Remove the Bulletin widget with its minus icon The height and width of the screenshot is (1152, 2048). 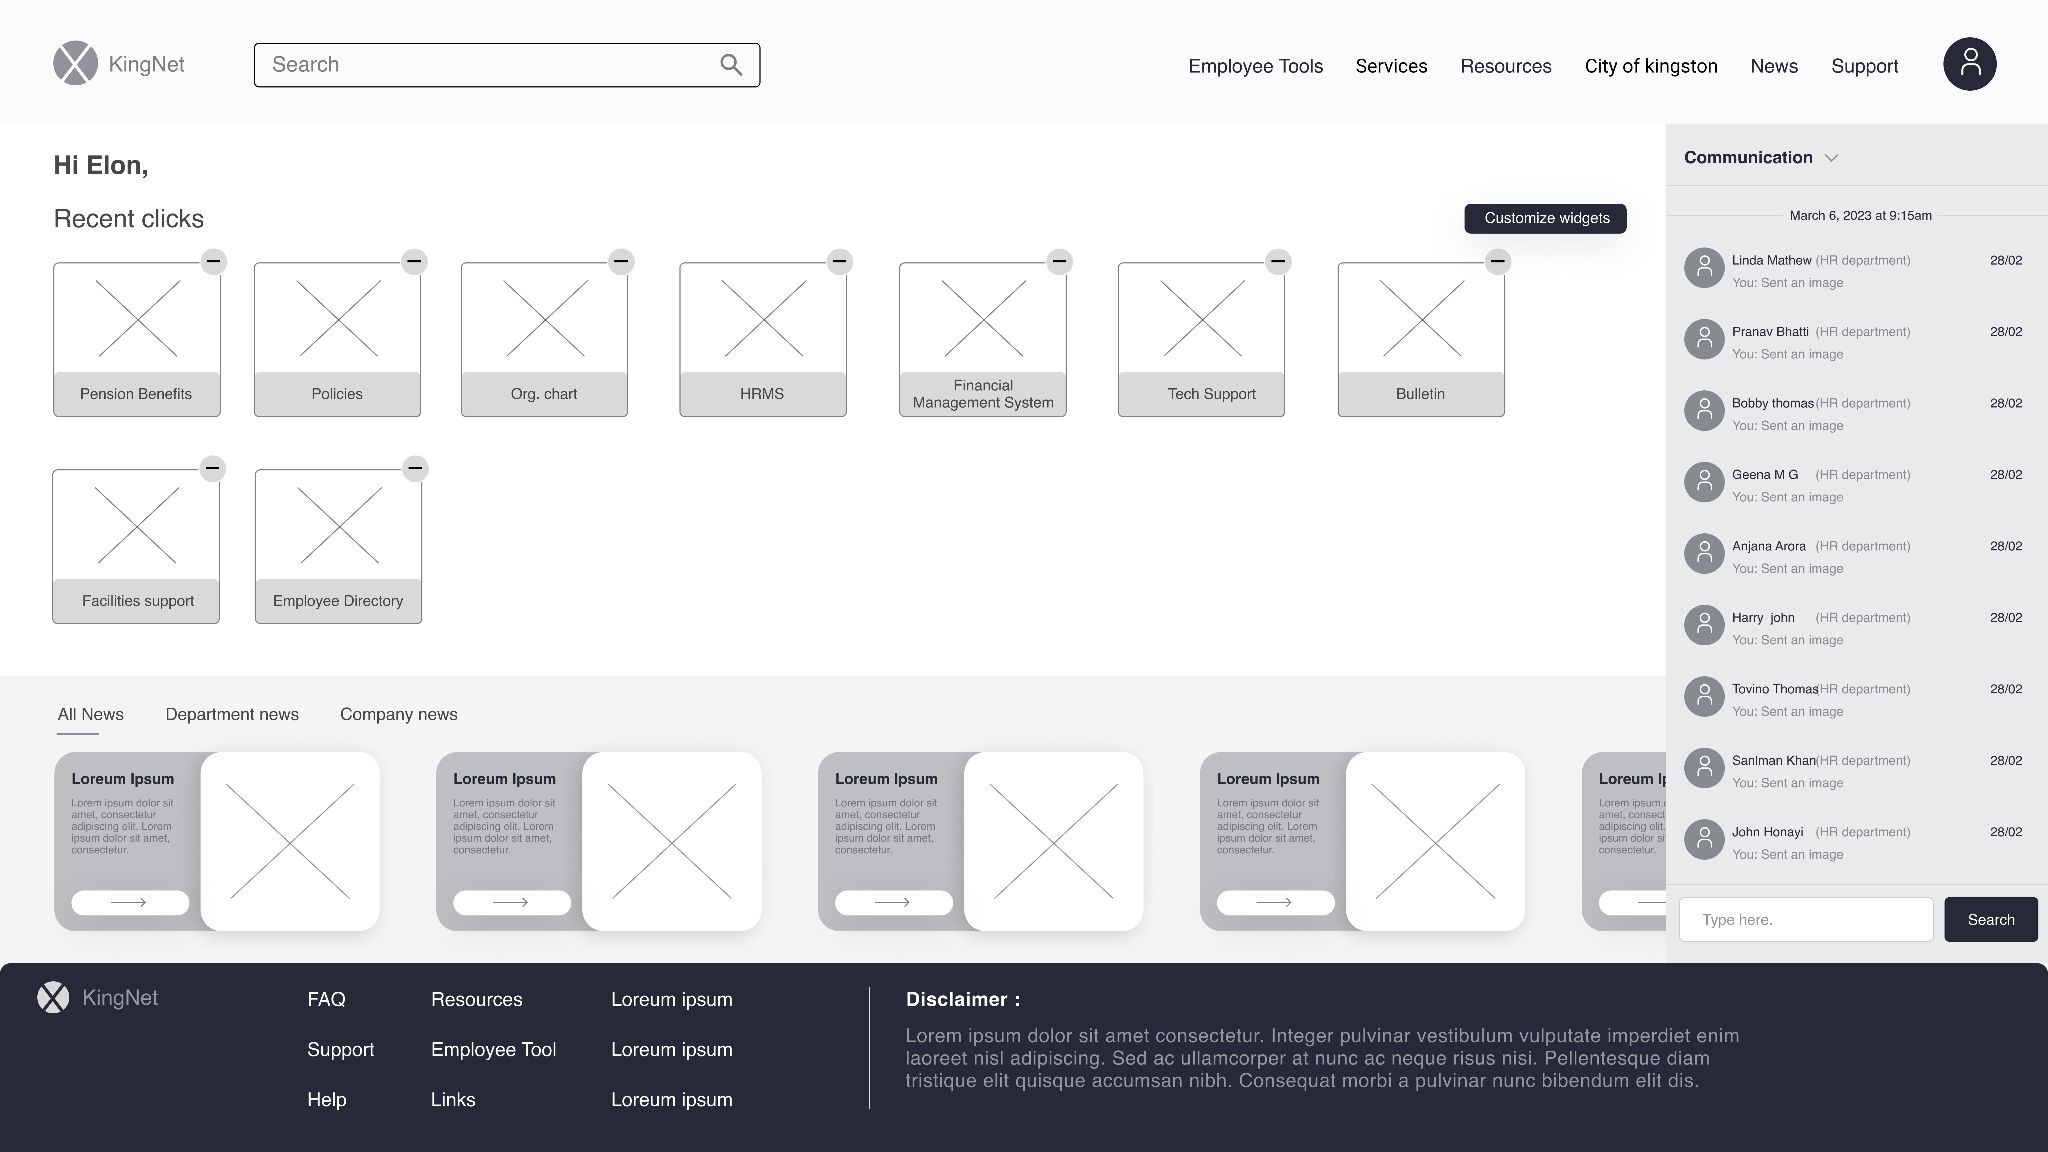[x=1497, y=262]
